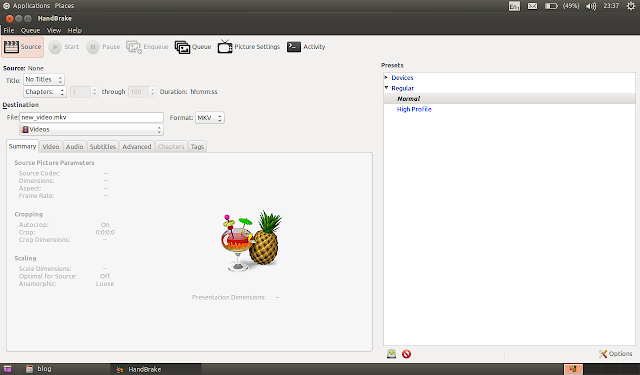The width and height of the screenshot is (640, 375).
Task: Check the mail envelope indicator
Action: [x=532, y=6]
